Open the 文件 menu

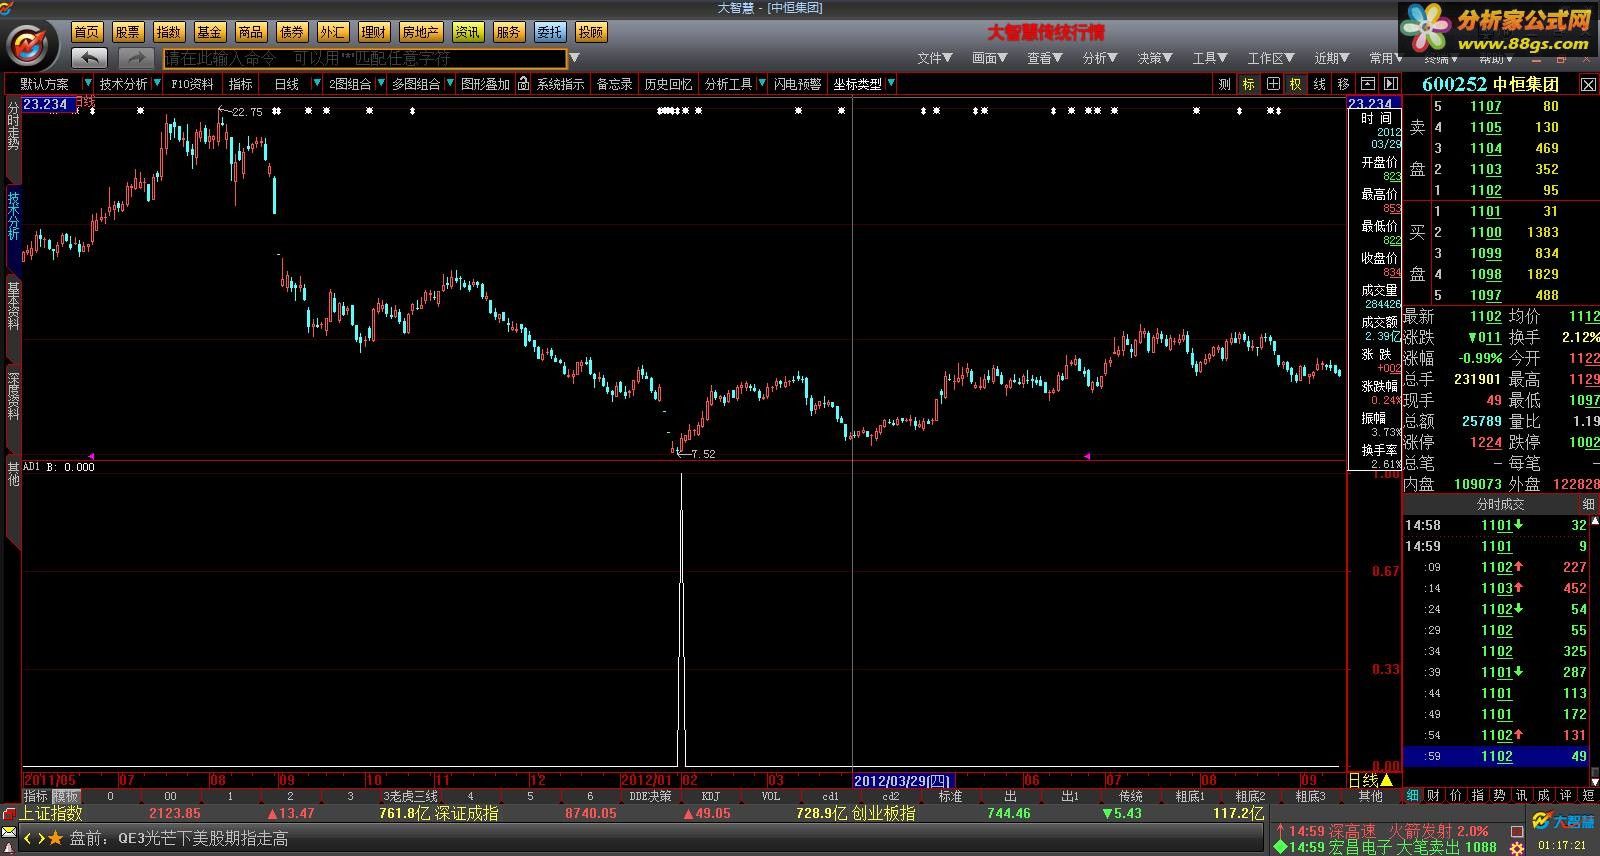click(935, 58)
